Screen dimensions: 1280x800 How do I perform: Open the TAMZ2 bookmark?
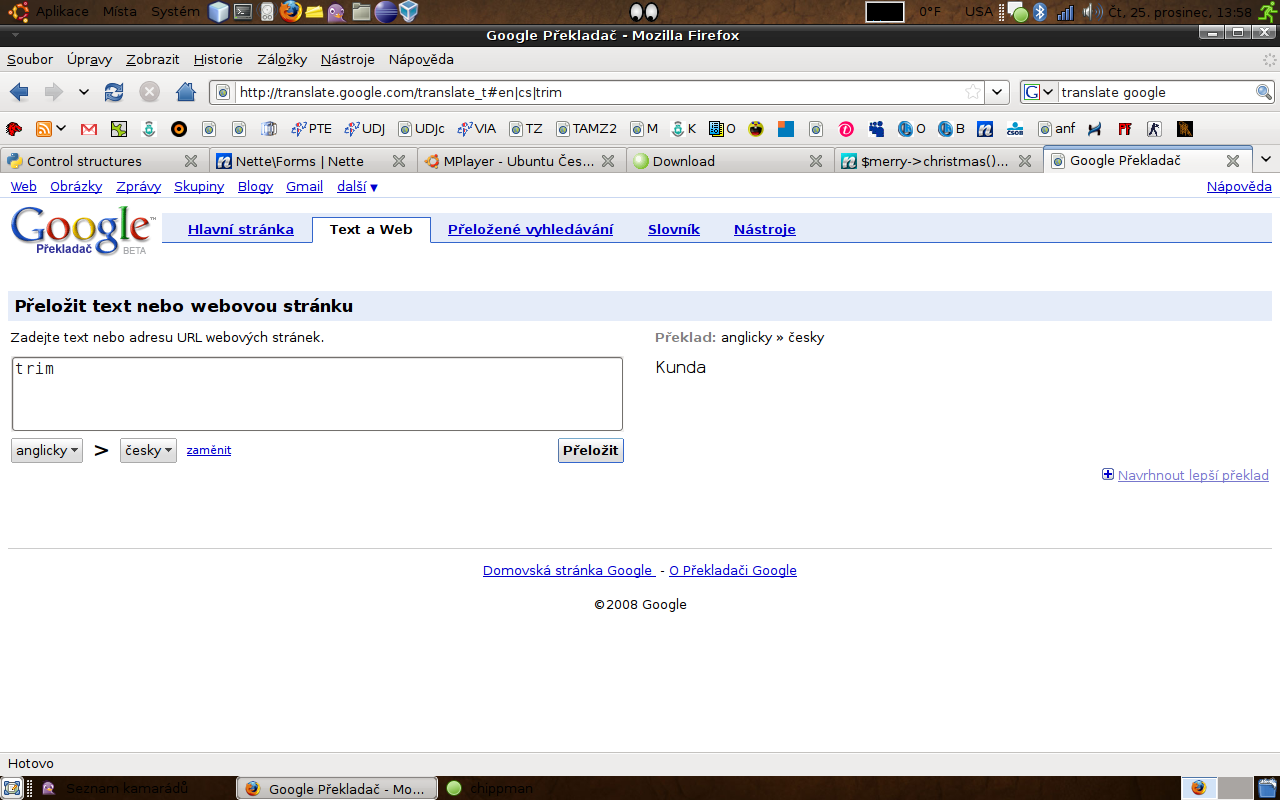coord(587,129)
